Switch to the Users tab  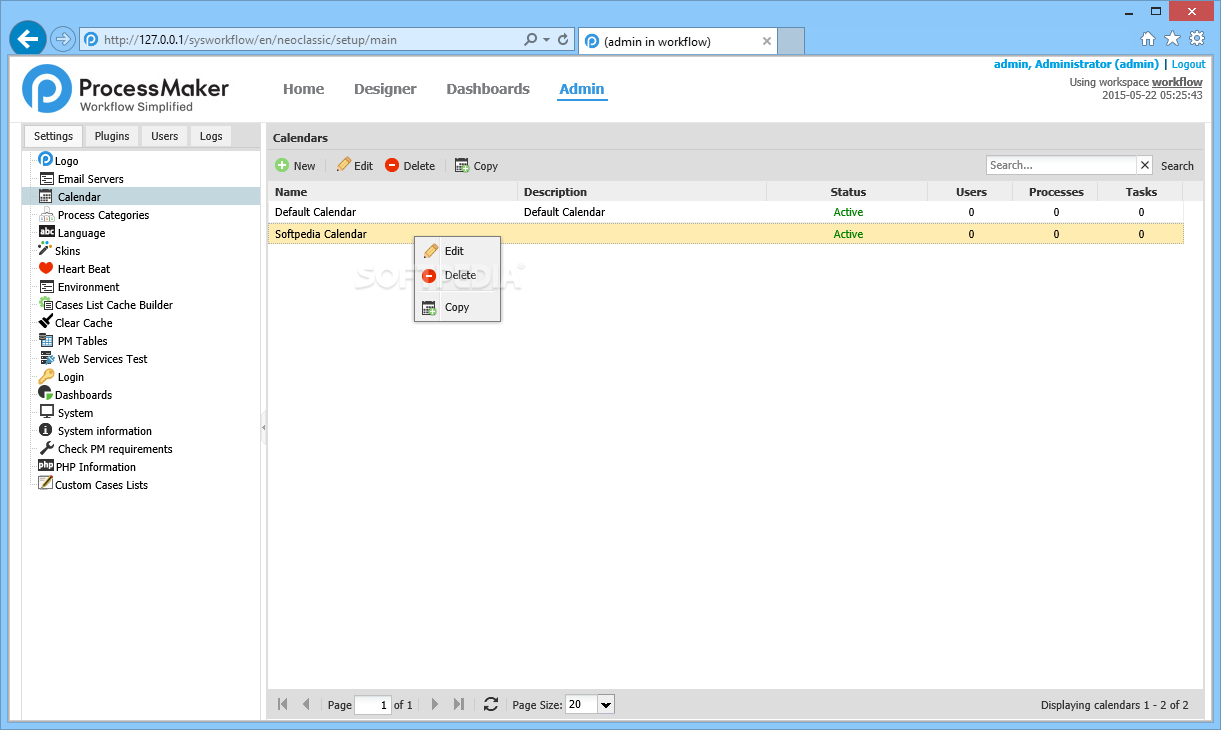tap(164, 136)
